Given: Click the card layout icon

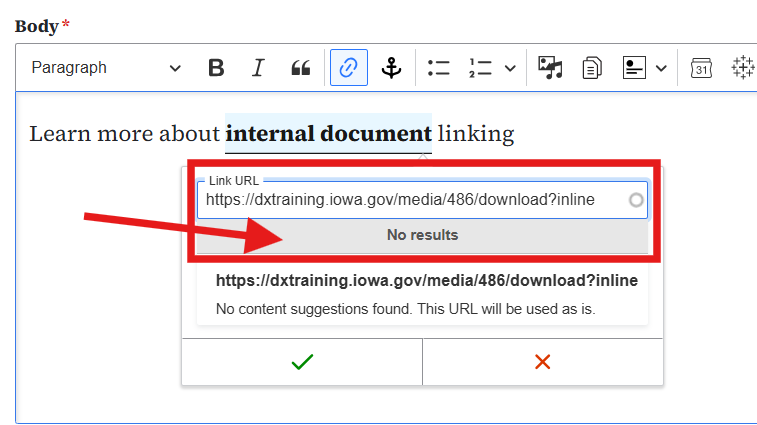Looking at the screenshot, I should pyautogui.click(x=634, y=68).
